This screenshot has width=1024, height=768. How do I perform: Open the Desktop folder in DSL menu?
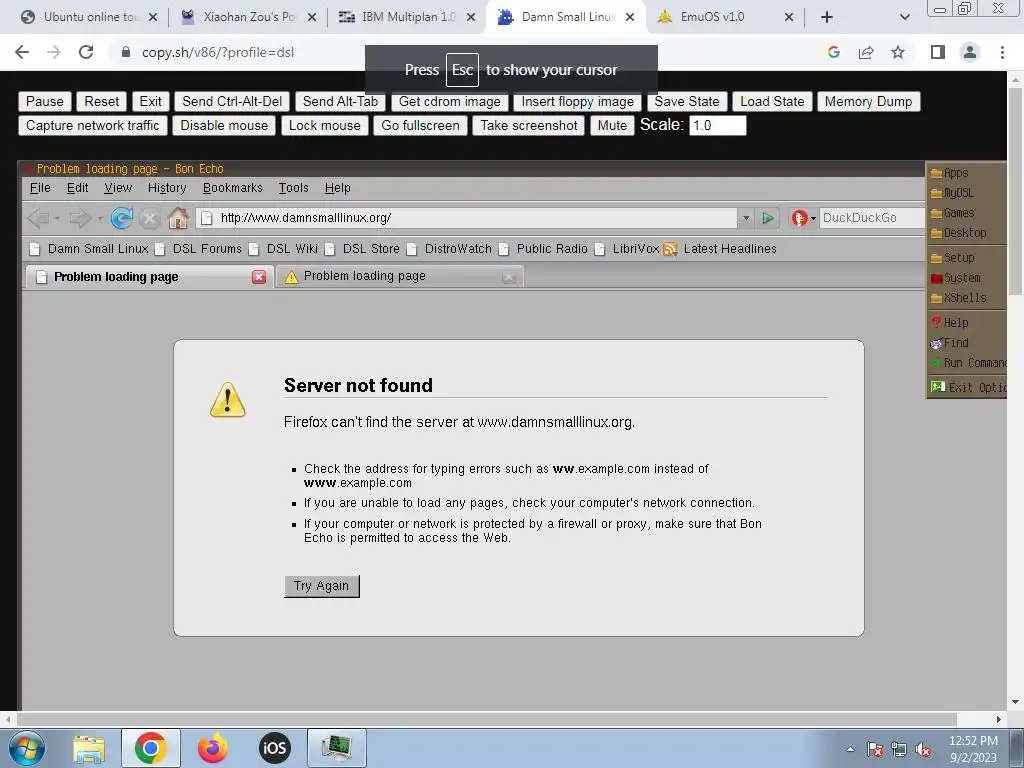[958, 232]
